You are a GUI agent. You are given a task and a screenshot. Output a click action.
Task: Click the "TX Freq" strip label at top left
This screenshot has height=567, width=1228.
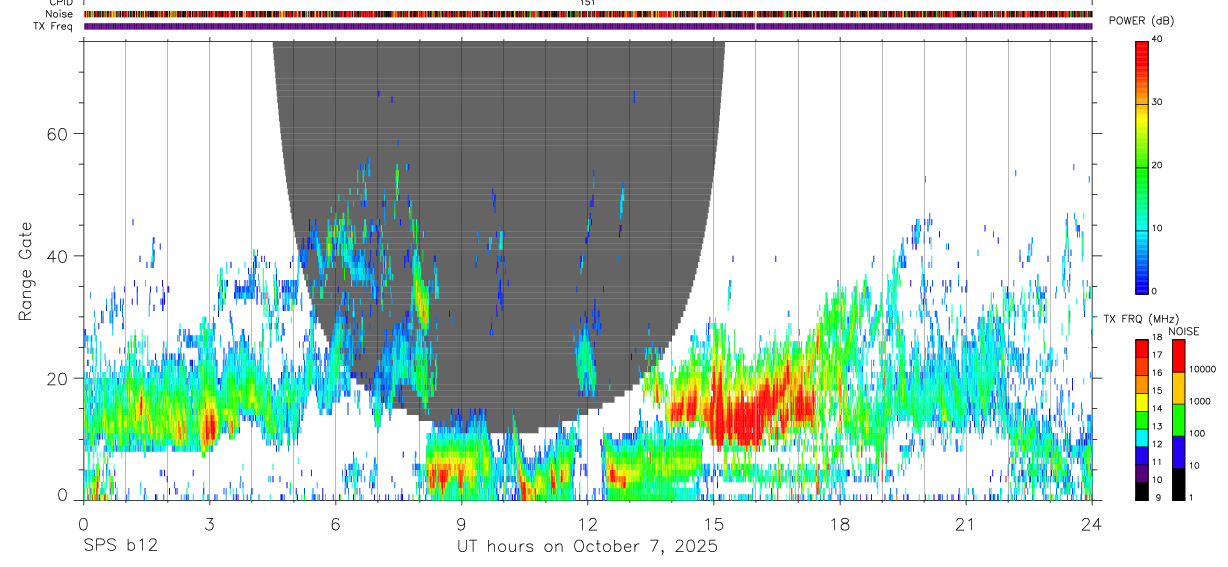click(x=54, y=26)
